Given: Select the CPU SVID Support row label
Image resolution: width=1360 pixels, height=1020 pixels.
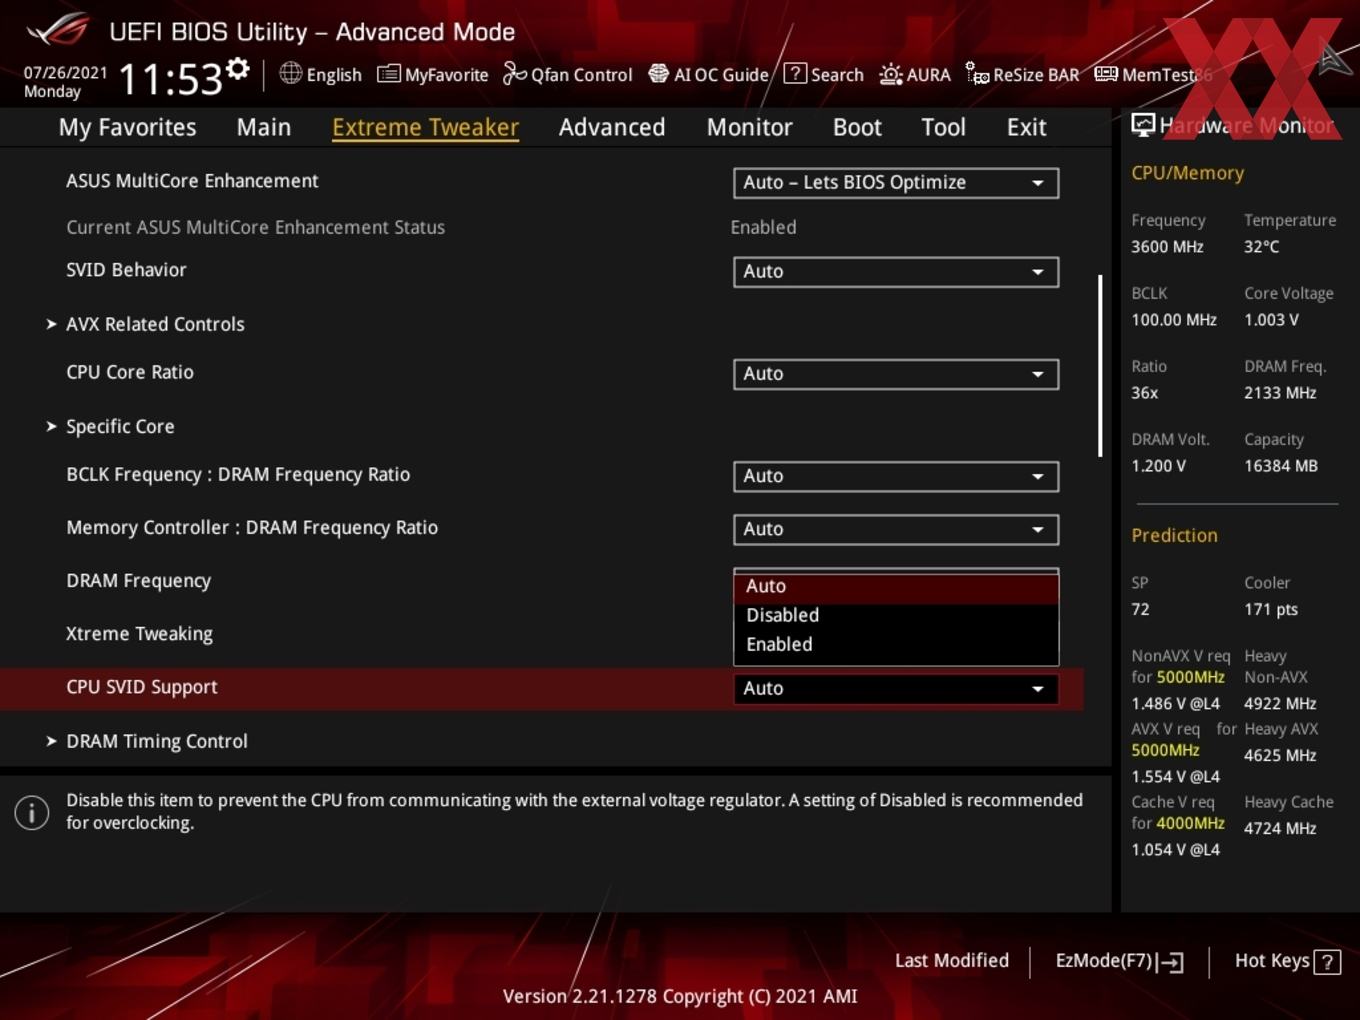Looking at the screenshot, I should tap(141, 687).
